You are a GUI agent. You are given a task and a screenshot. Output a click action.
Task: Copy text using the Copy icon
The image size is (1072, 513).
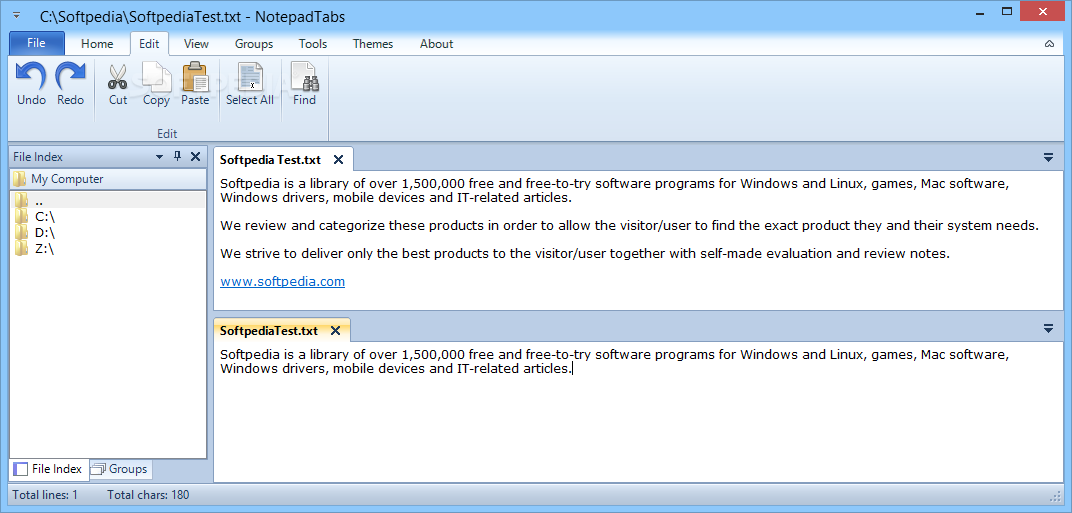click(156, 77)
